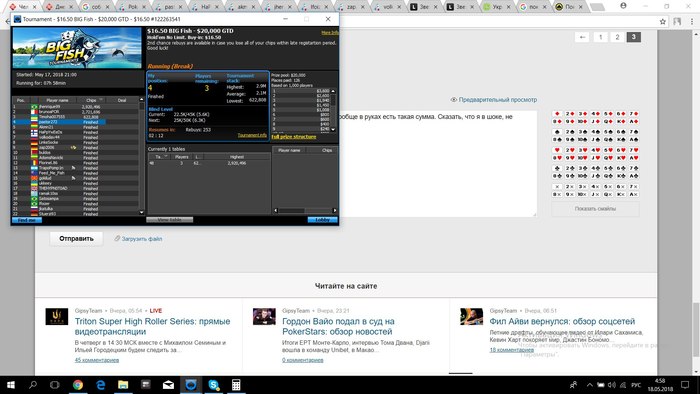Open File Explorer from the taskbar

pos(123,385)
